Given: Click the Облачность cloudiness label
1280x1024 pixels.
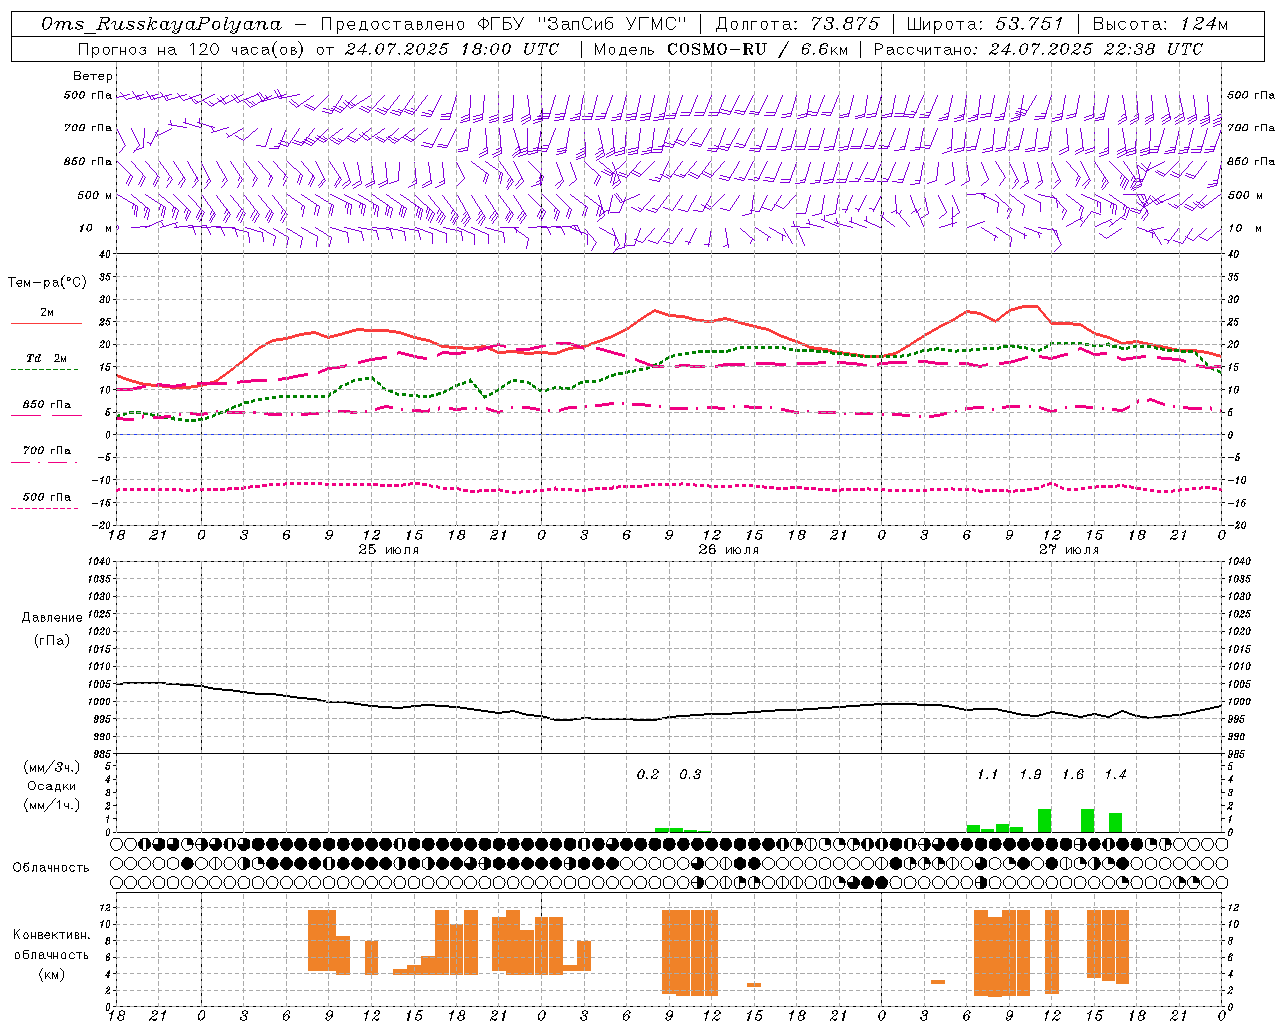Looking at the screenshot, I should (51, 868).
